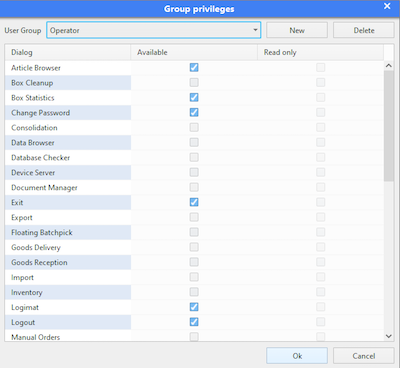The image size is (400, 368).
Task: Select the Box Cleanup row label
Action: (32, 83)
